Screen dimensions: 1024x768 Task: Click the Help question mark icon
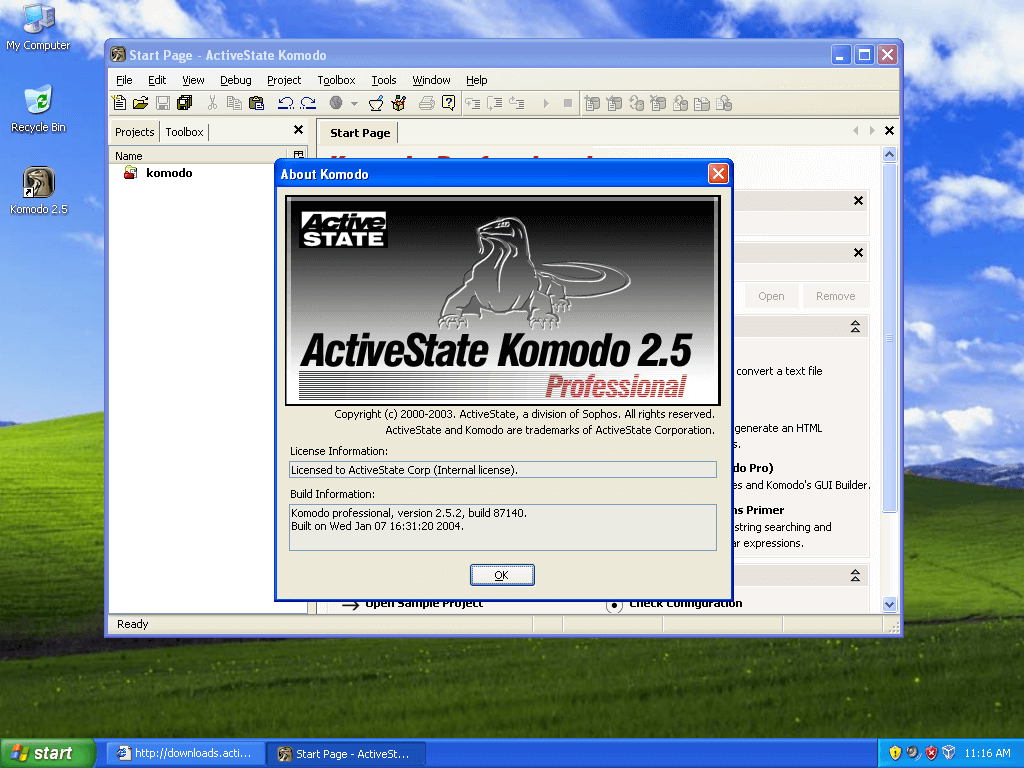click(448, 103)
